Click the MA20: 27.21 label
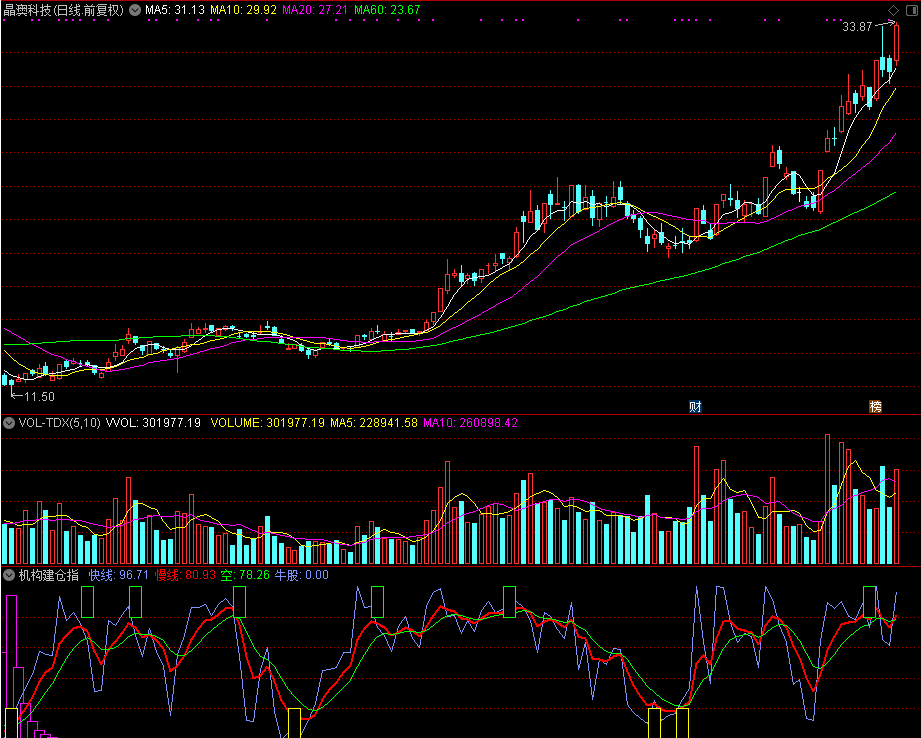The width and height of the screenshot is (921, 738). click(315, 10)
